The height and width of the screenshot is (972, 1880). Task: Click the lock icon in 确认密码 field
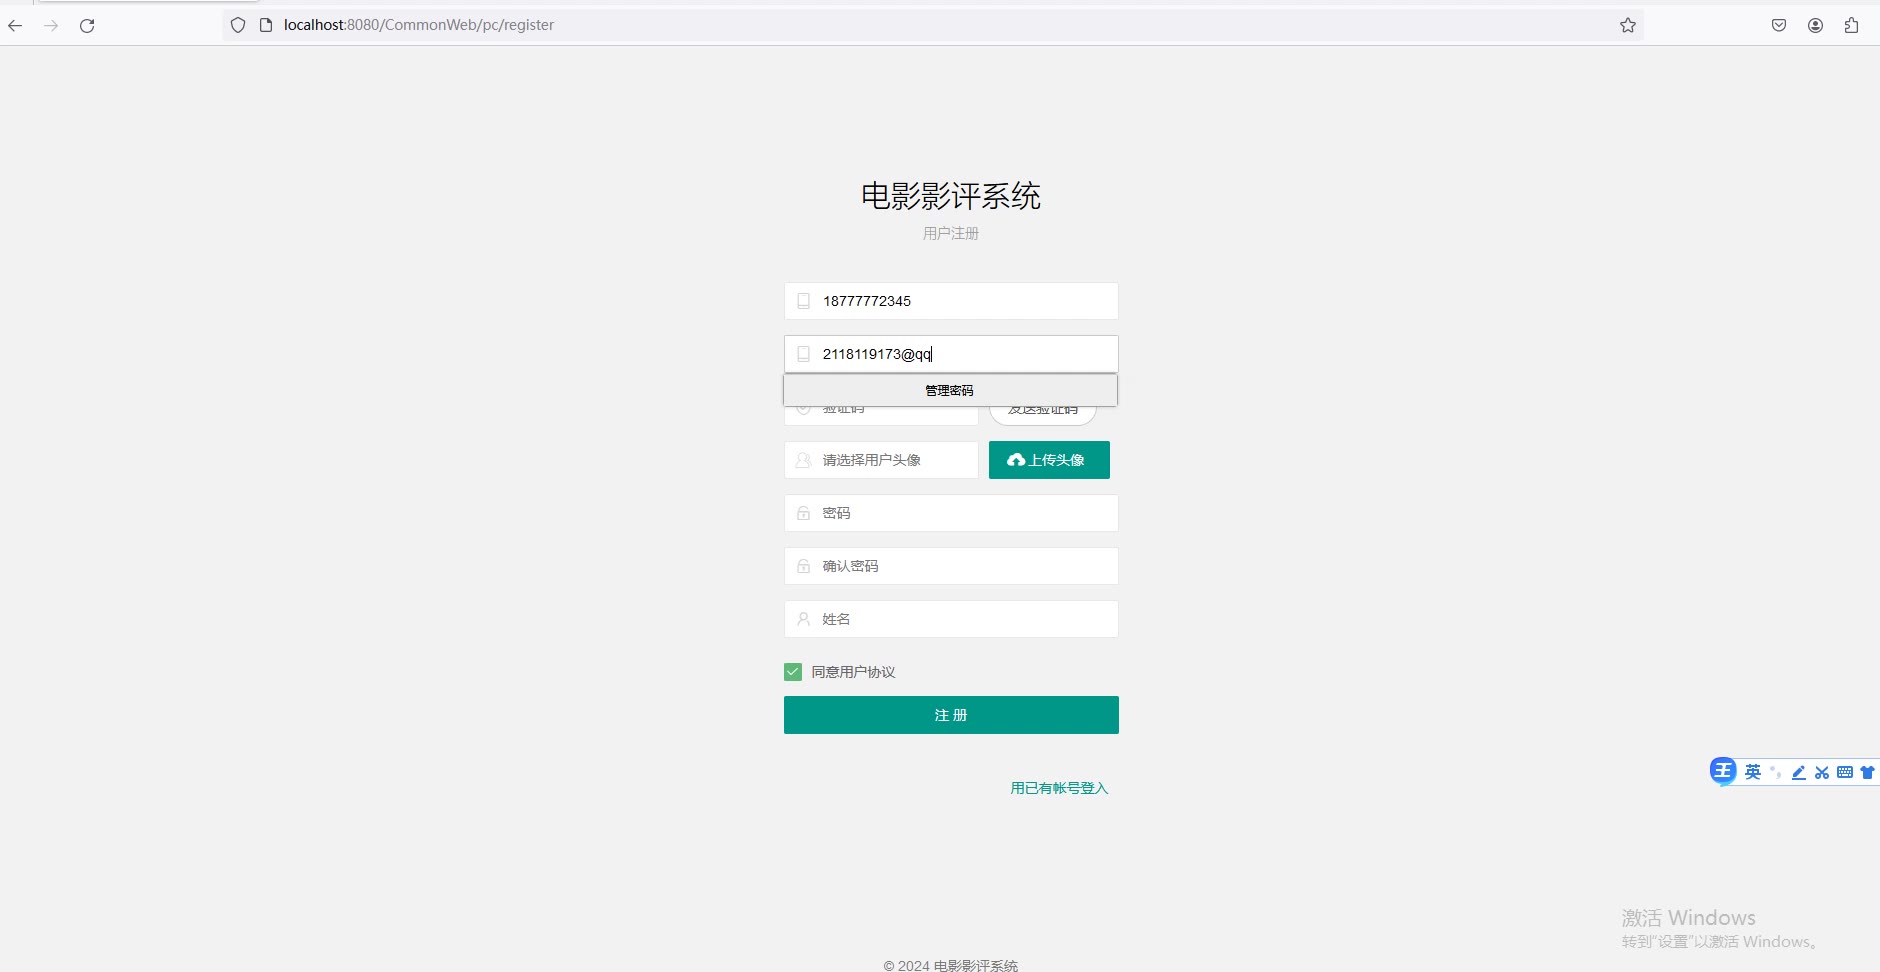(x=803, y=566)
